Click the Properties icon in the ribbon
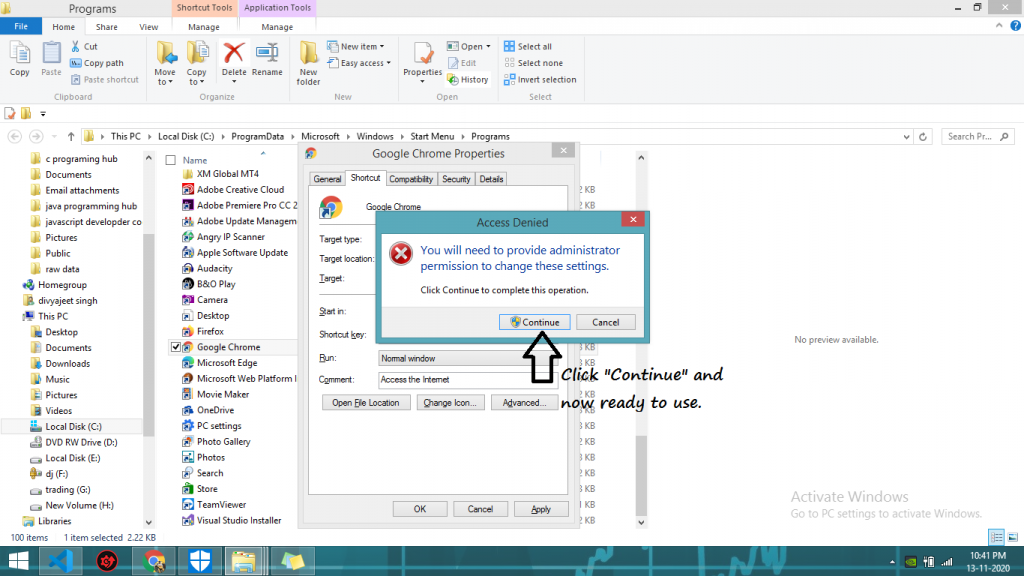Image resolution: width=1024 pixels, height=576 pixels. (x=423, y=54)
